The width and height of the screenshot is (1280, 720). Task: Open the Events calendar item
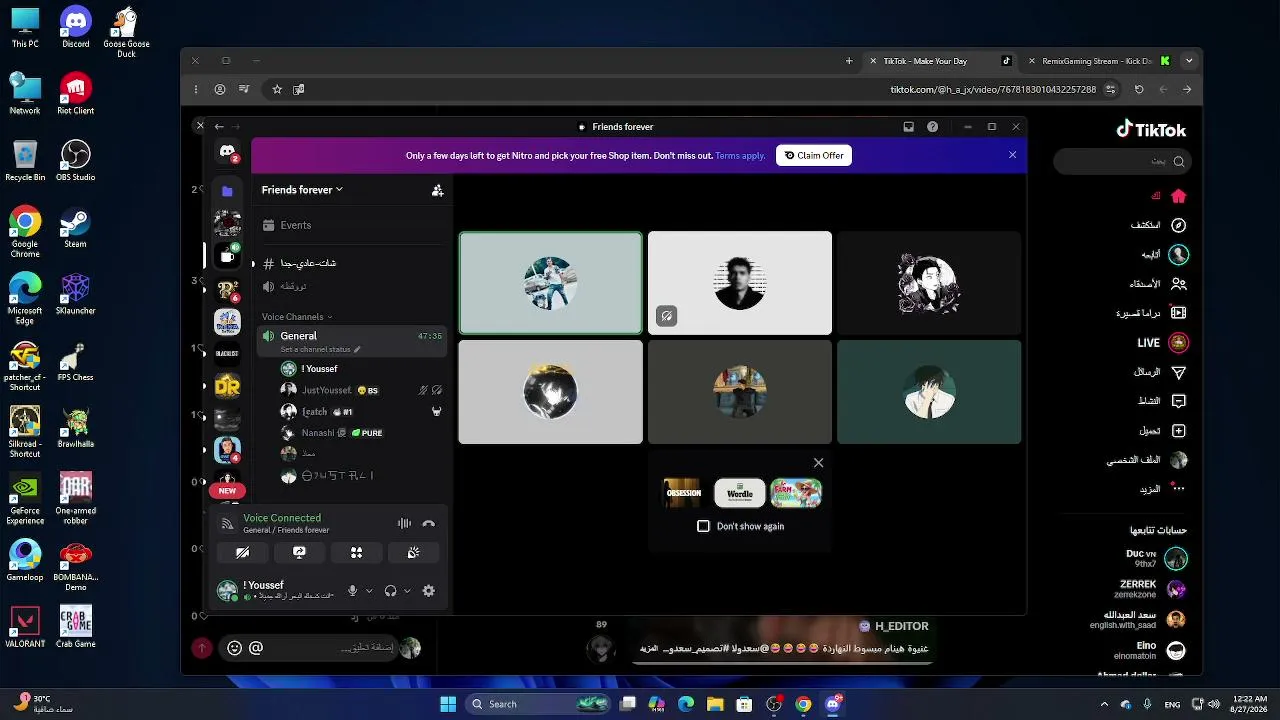350,225
